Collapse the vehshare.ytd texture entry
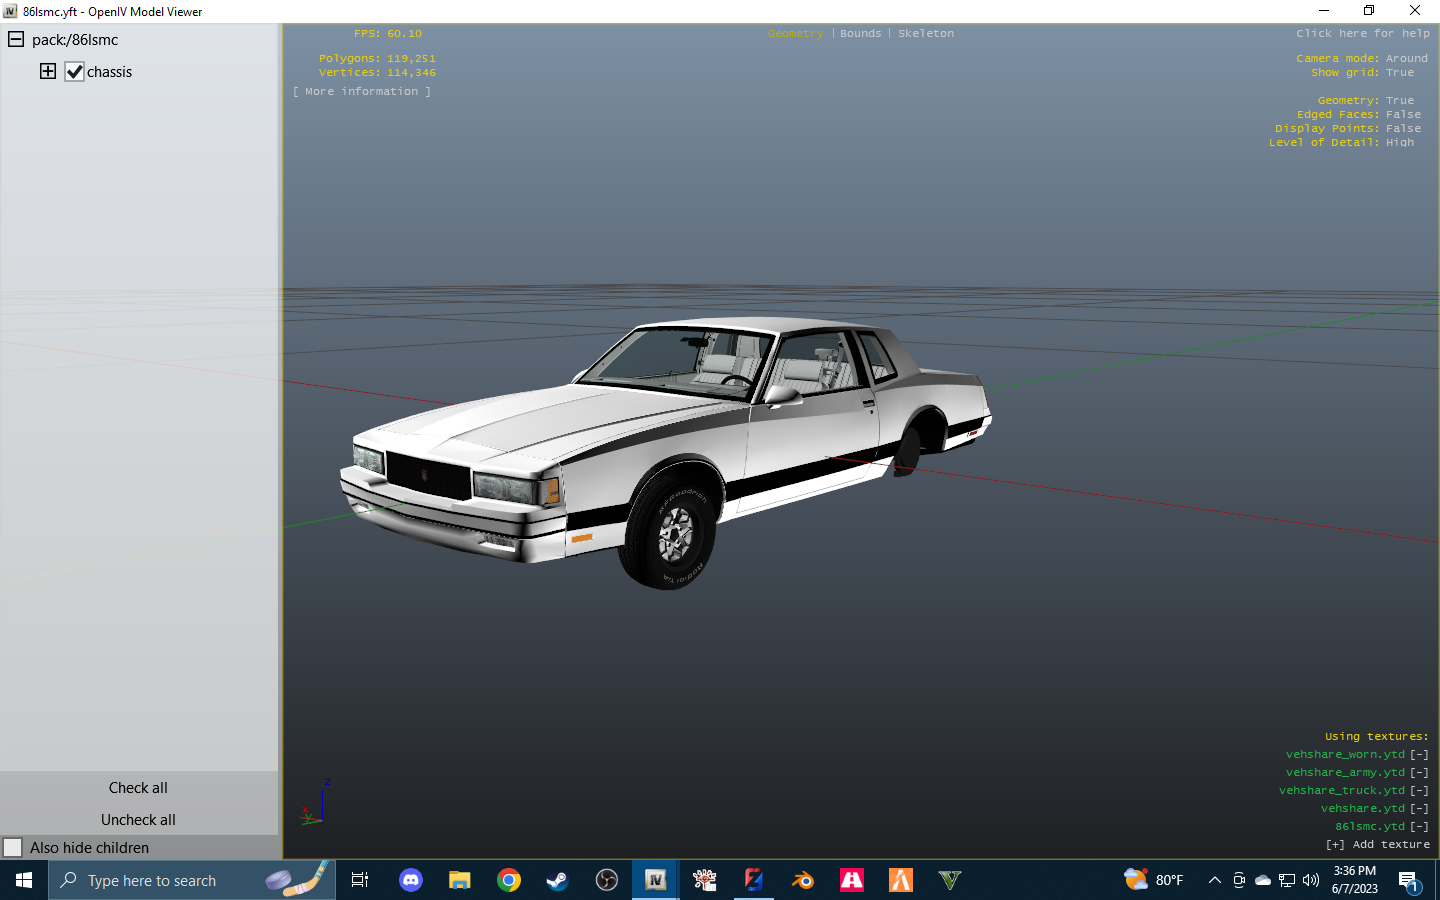Image resolution: width=1440 pixels, height=900 pixels. pos(1418,808)
